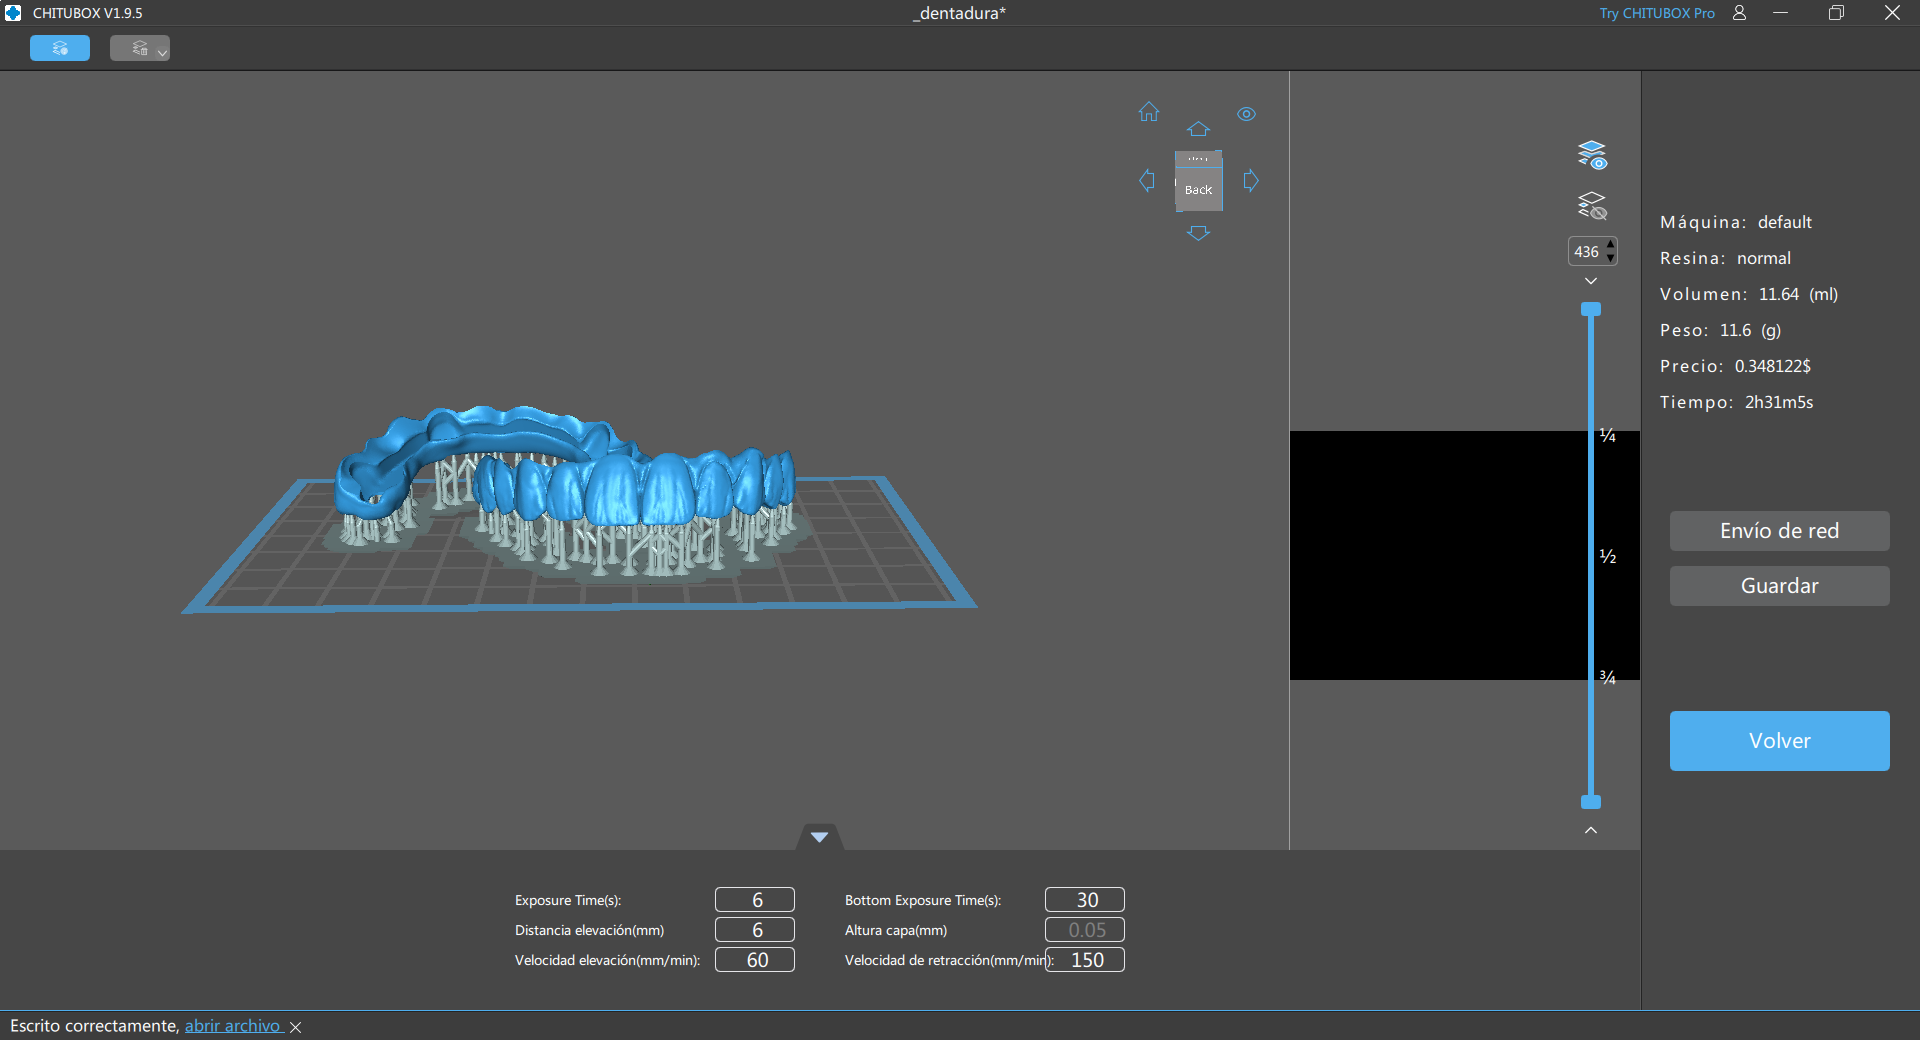Rotate view downward with the down arrow
The image size is (1920, 1040).
tap(1198, 233)
